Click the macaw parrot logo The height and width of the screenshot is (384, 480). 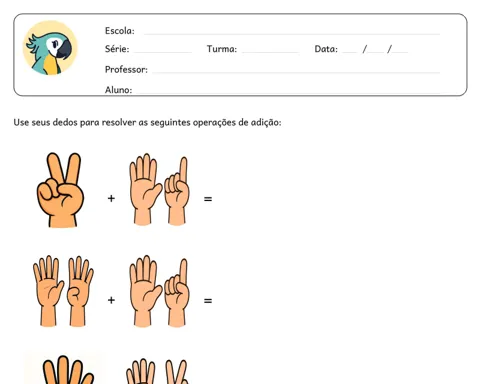point(50,48)
